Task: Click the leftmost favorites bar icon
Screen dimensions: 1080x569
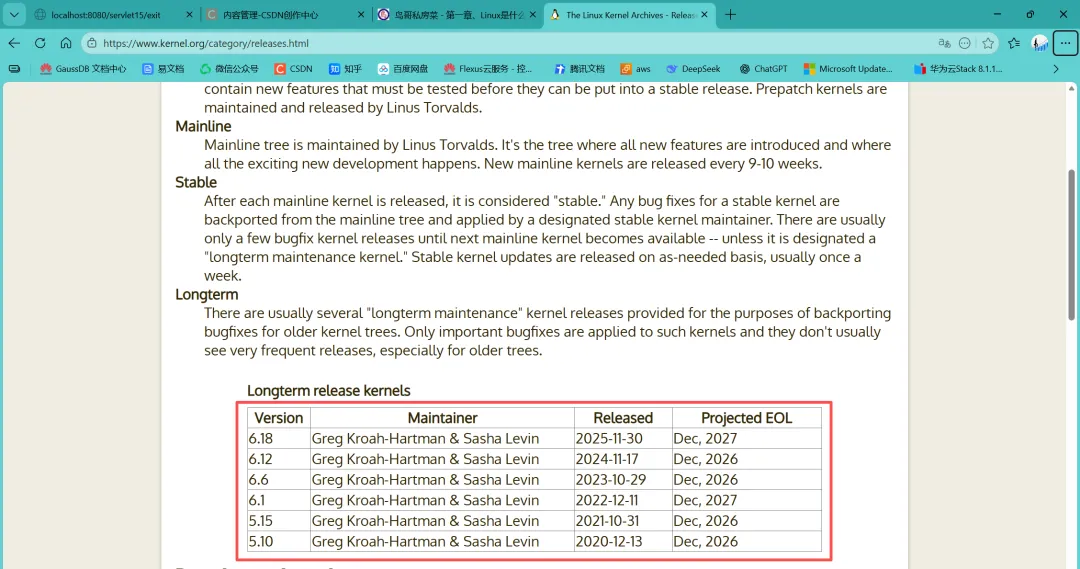Action: pyautogui.click(x=14, y=69)
